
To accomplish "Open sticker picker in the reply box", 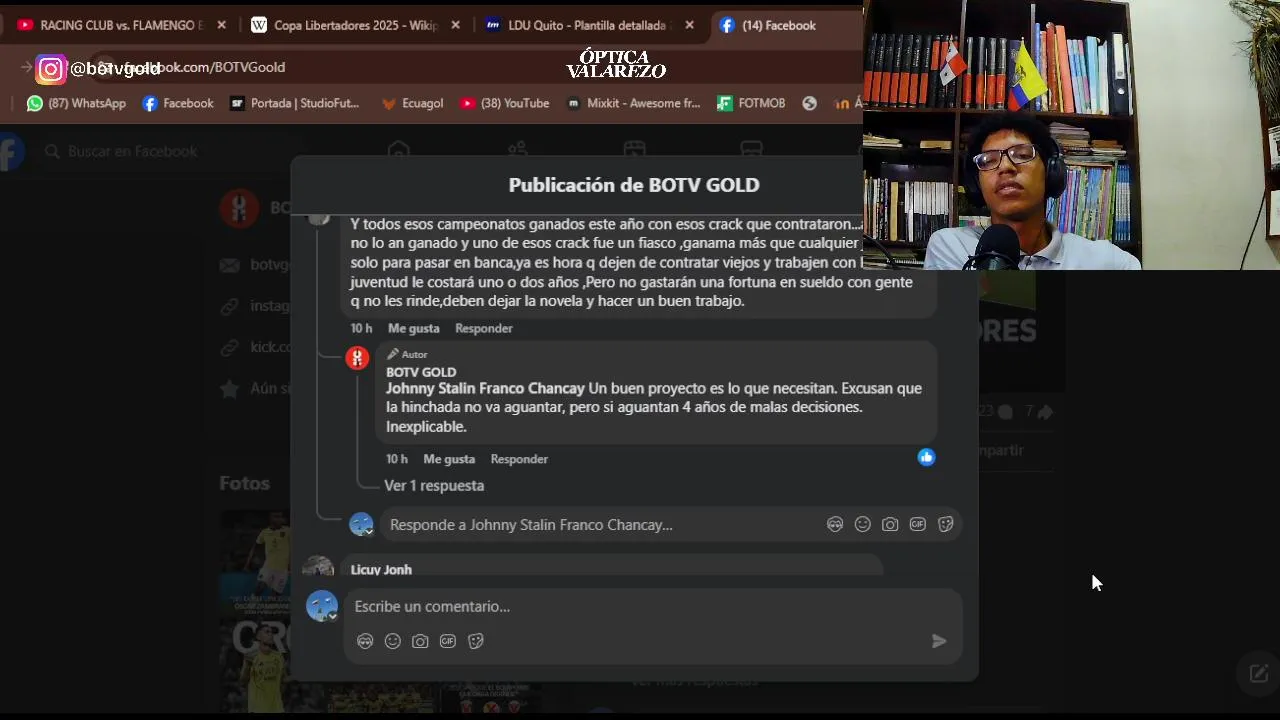I will click(946, 524).
